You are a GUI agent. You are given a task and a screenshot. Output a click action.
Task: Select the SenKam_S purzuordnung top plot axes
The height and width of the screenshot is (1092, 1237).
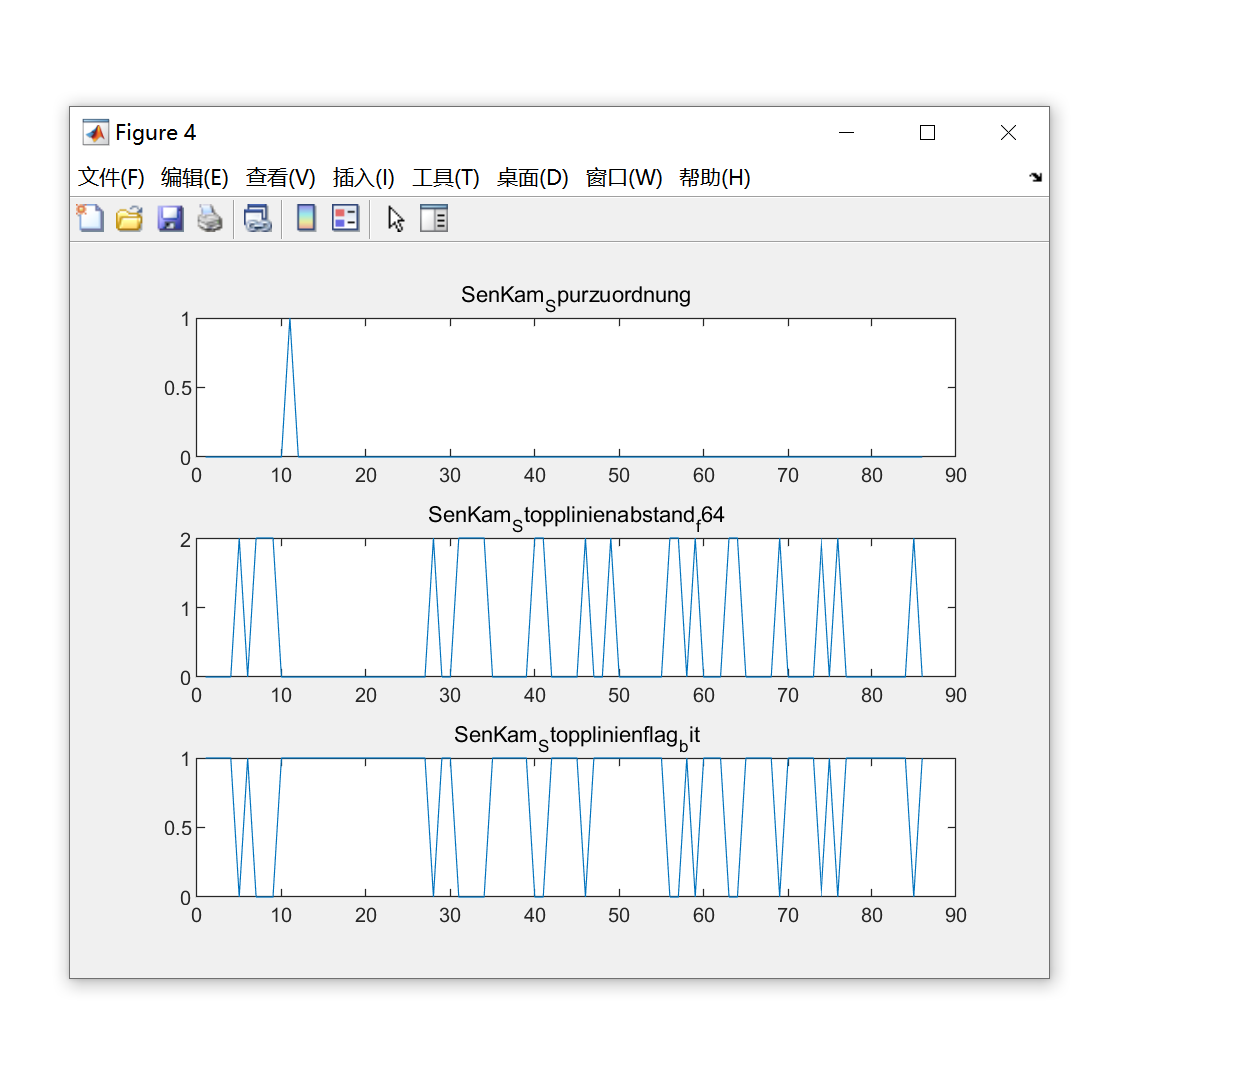(575, 387)
